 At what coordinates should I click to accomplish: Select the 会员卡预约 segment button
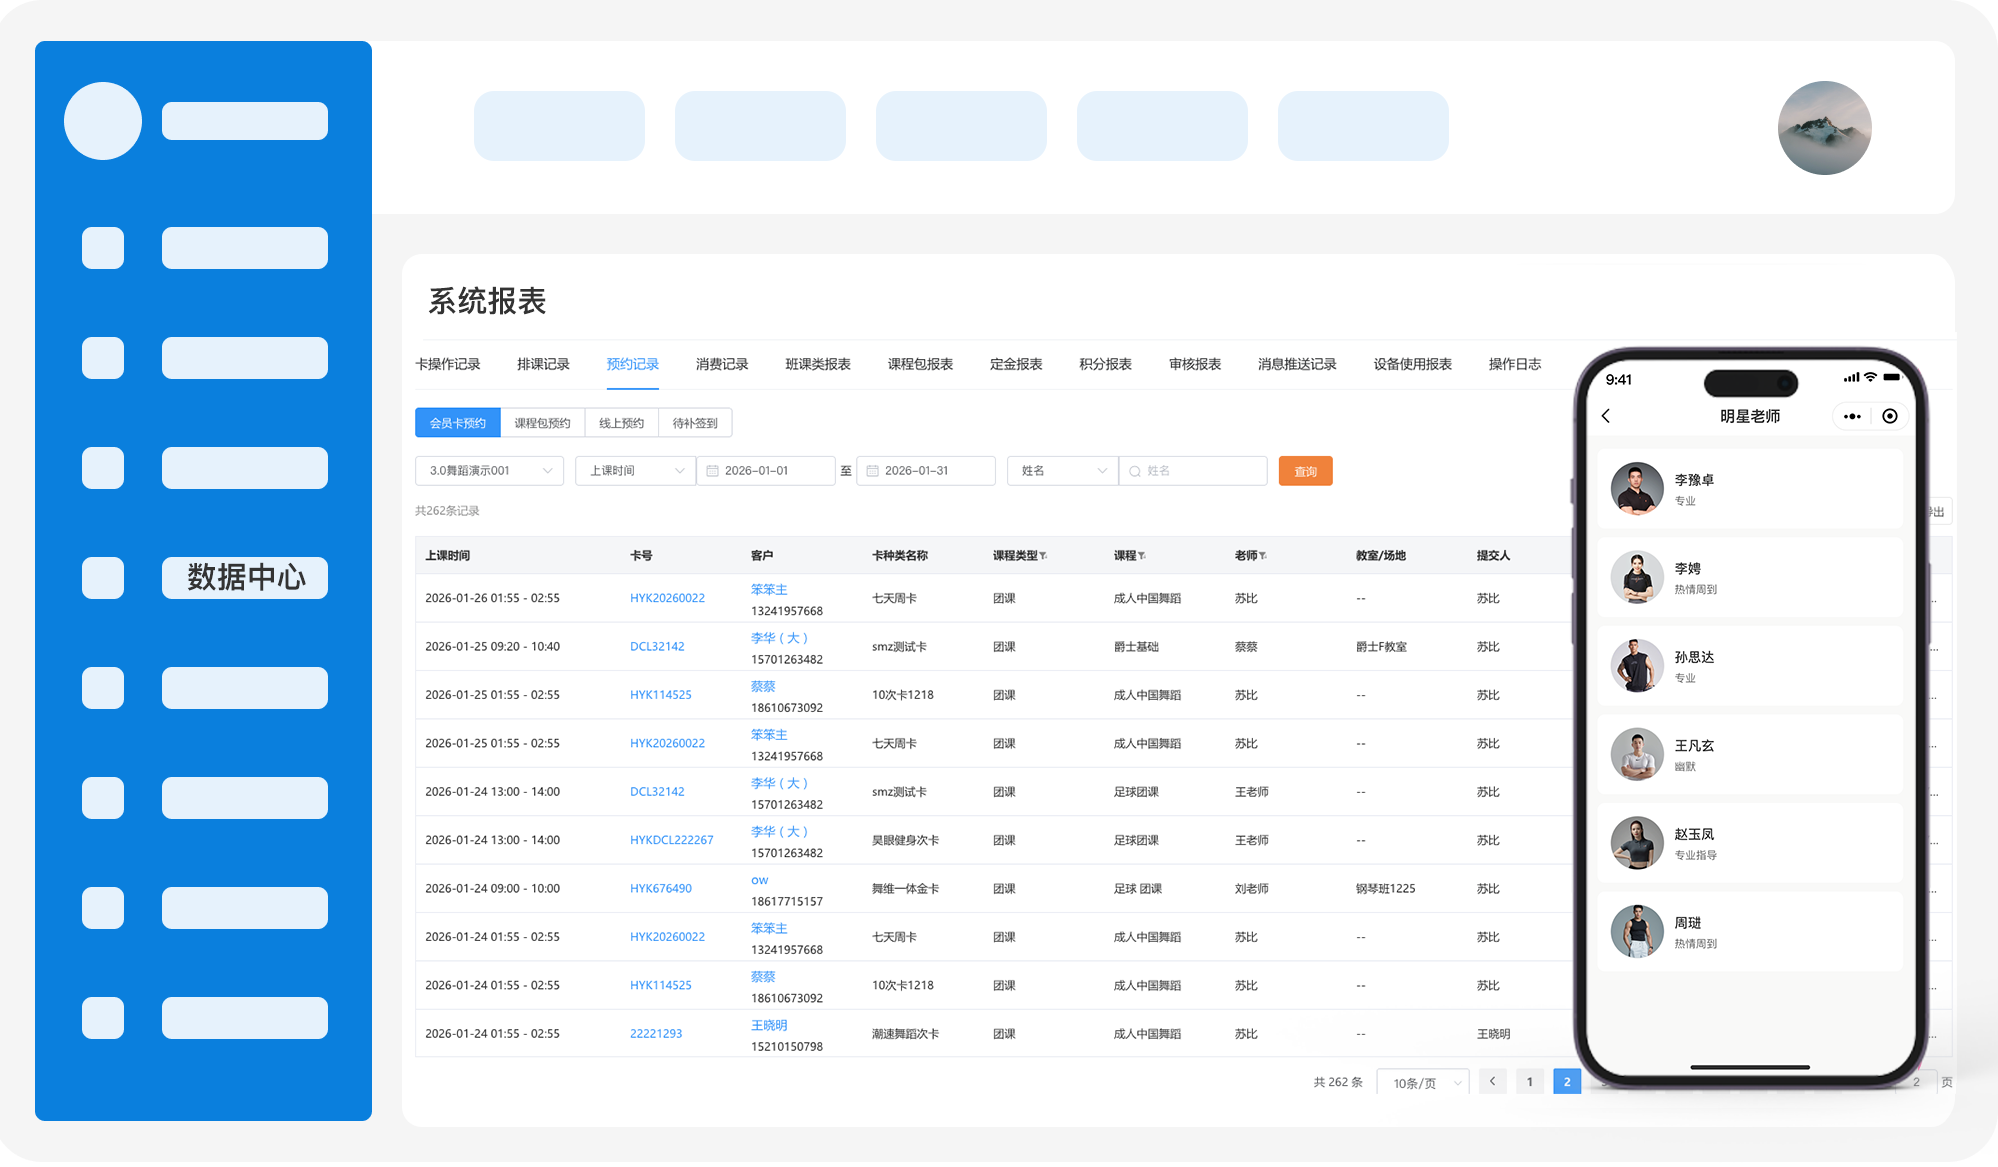[x=457, y=423]
